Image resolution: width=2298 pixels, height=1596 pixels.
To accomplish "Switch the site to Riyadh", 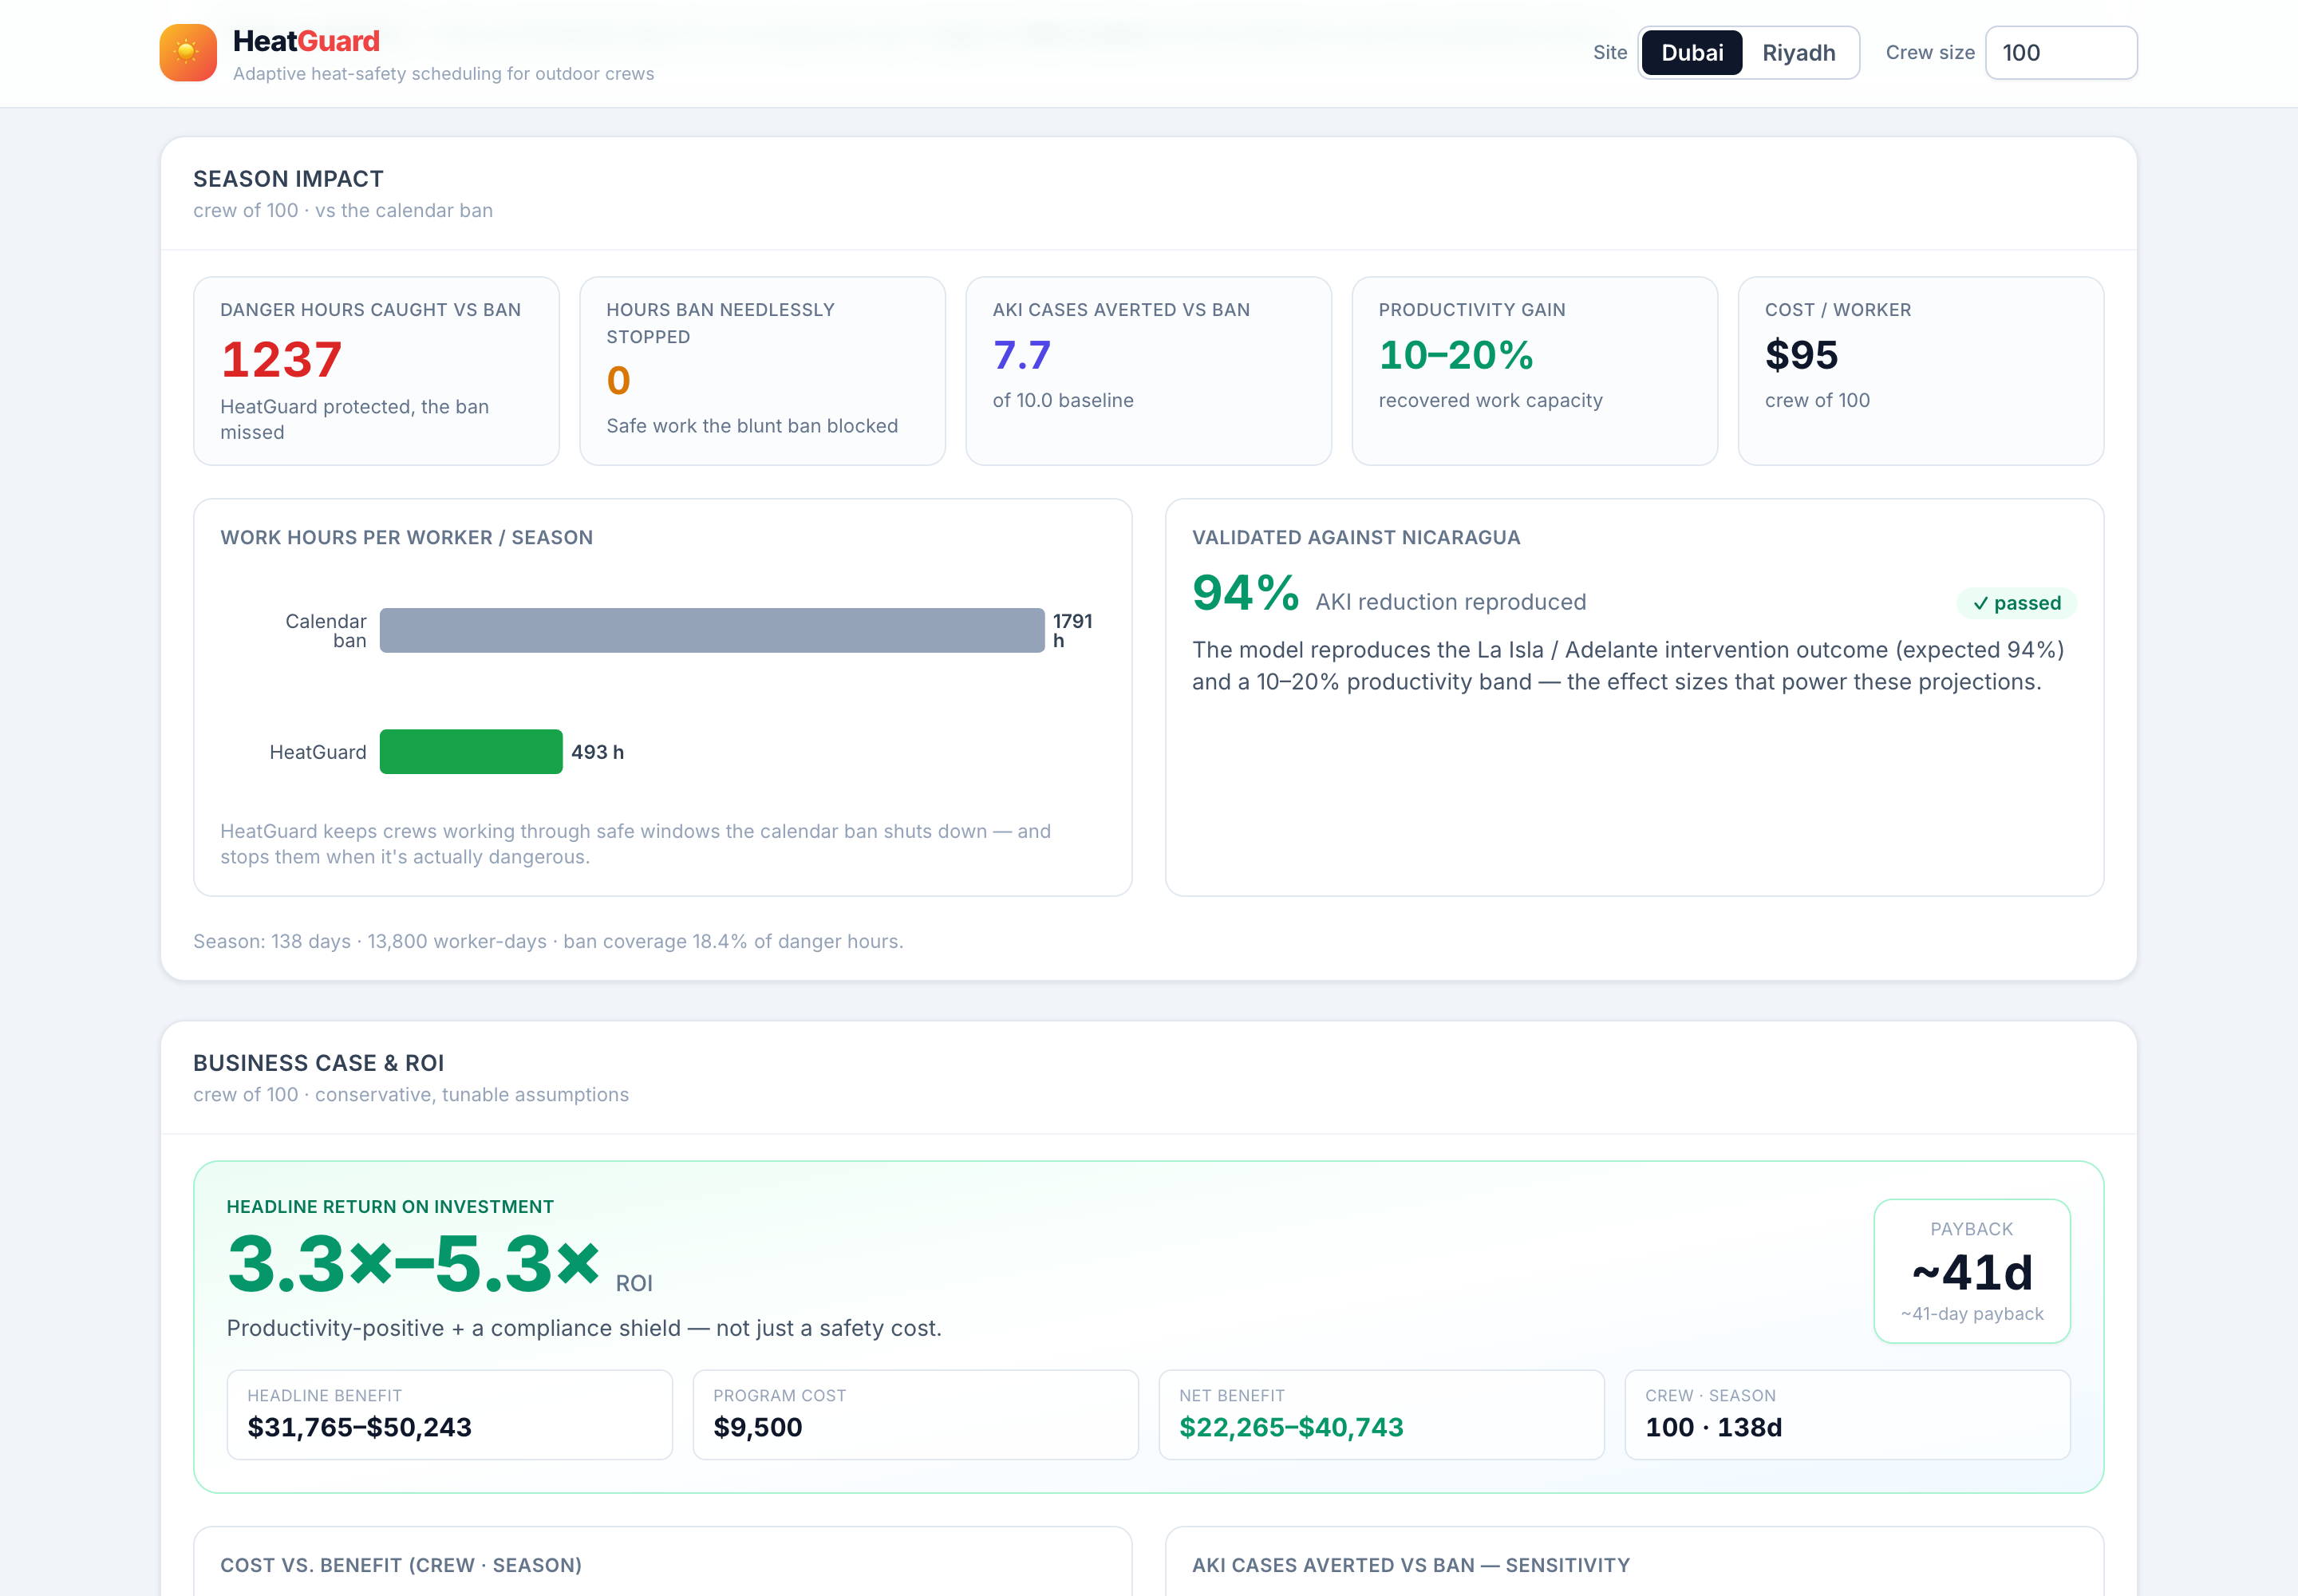I will point(1798,53).
